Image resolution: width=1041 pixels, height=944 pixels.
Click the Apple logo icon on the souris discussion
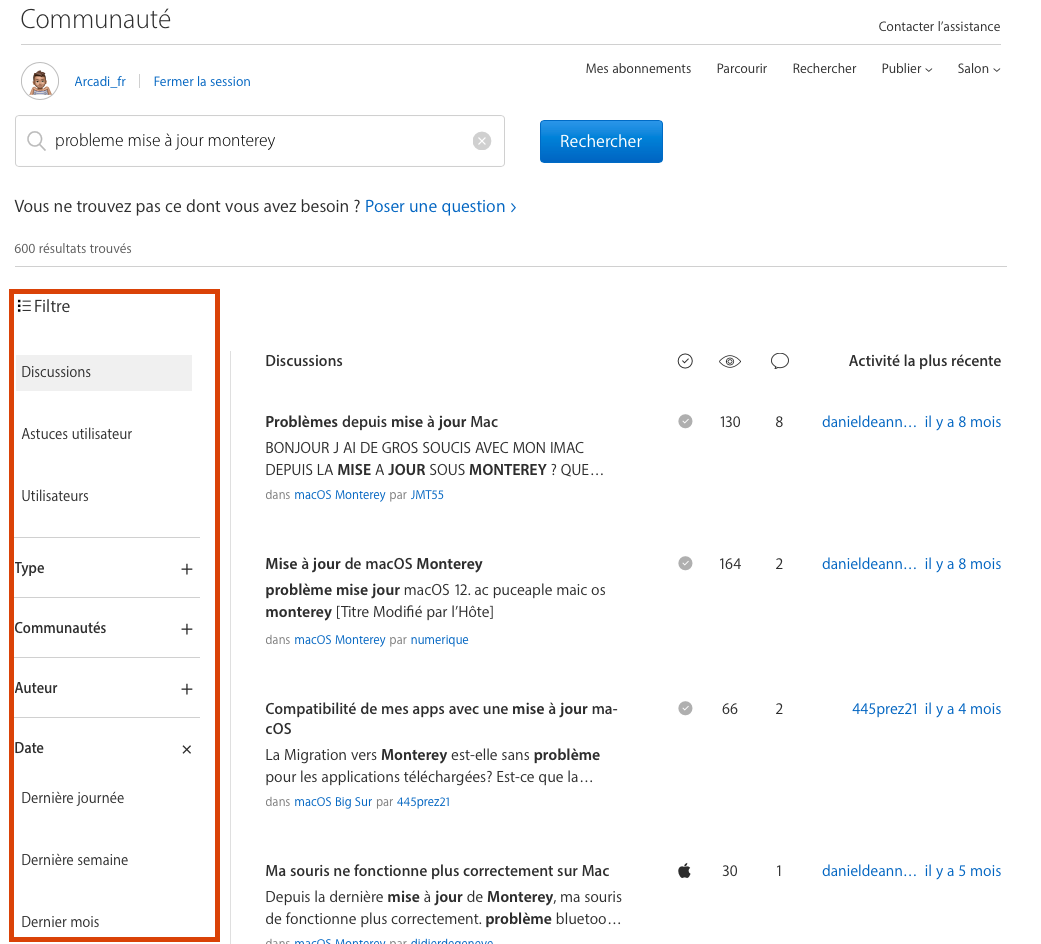coord(684,870)
